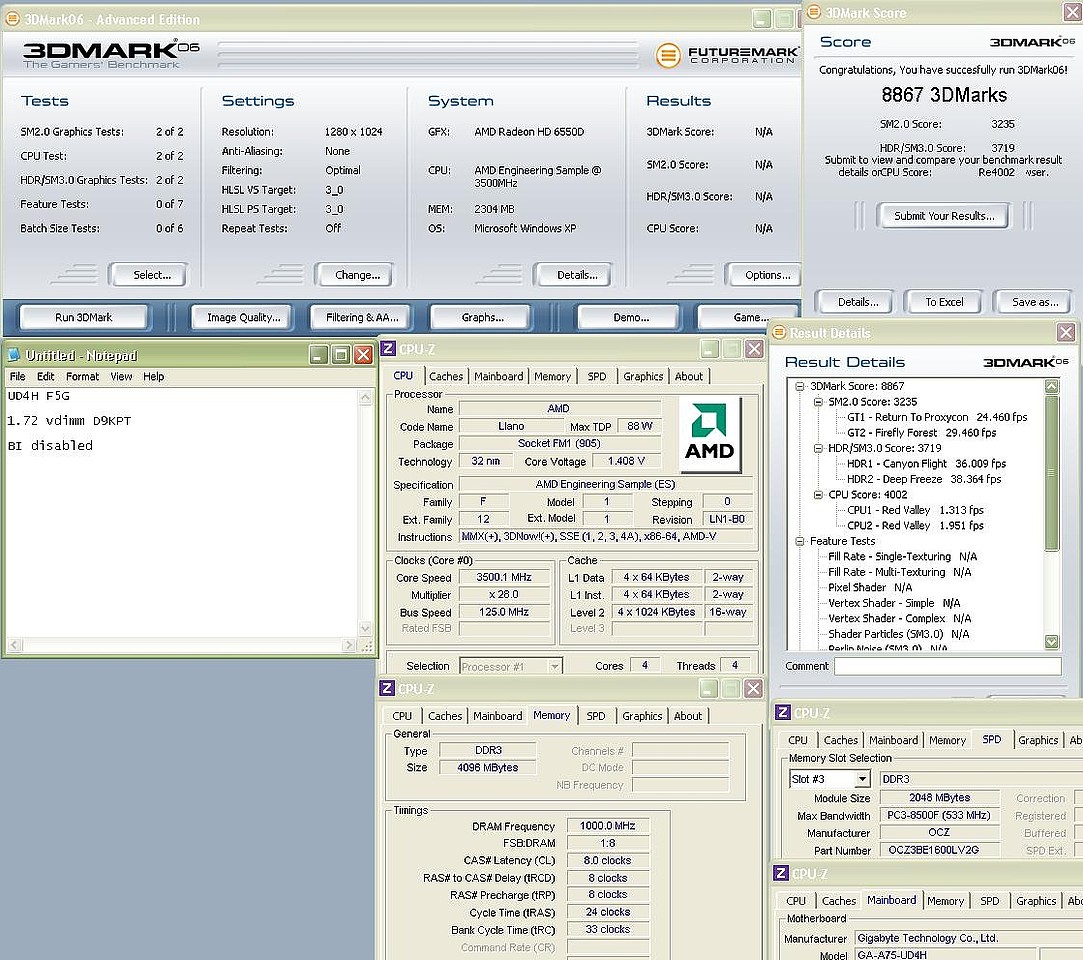This screenshot has width=1083, height=960.
Task: Open the About tab in the Llano CPU-Z window
Action: pos(689,376)
